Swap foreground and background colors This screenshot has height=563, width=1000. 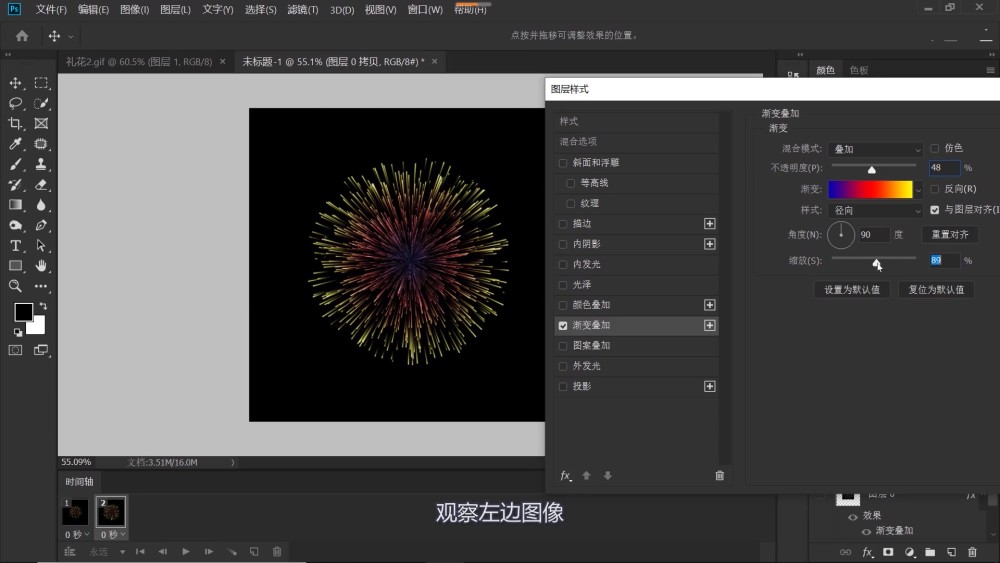coord(43,307)
